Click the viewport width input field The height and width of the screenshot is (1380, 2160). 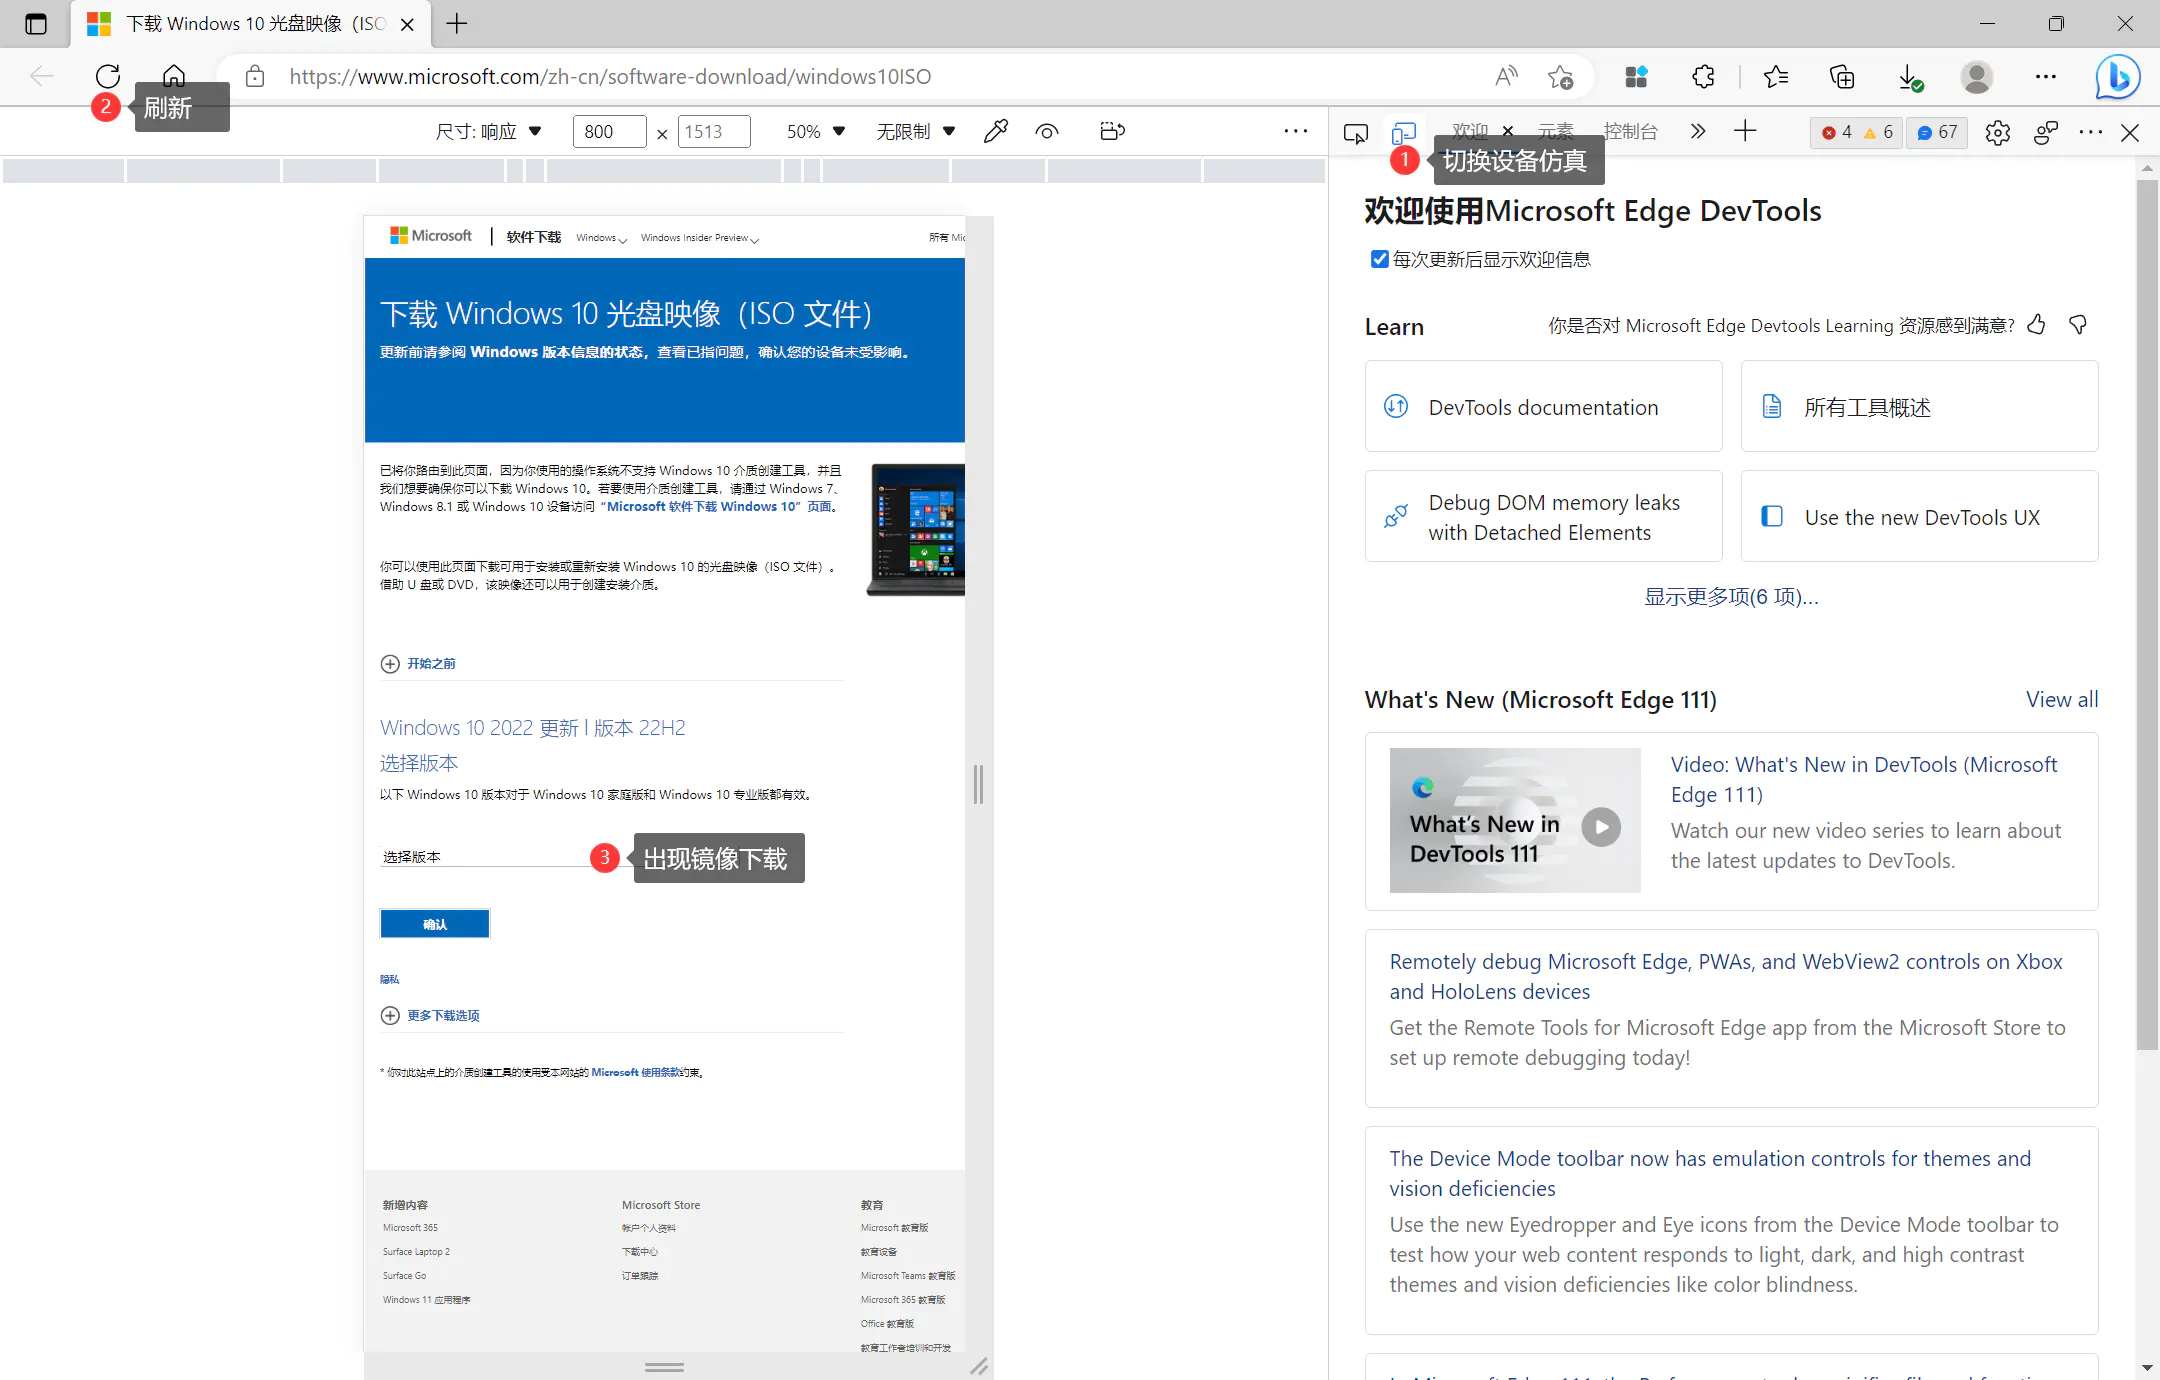click(x=608, y=131)
